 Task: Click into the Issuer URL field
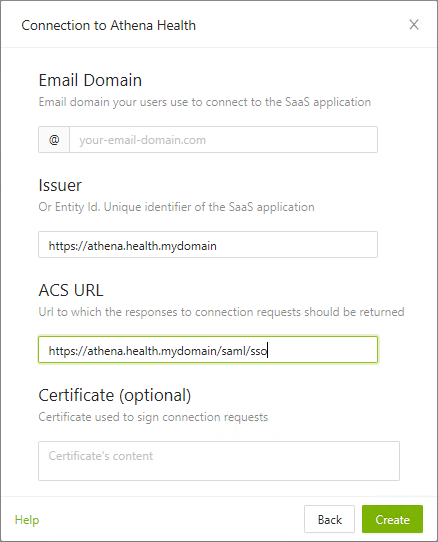click(x=208, y=245)
